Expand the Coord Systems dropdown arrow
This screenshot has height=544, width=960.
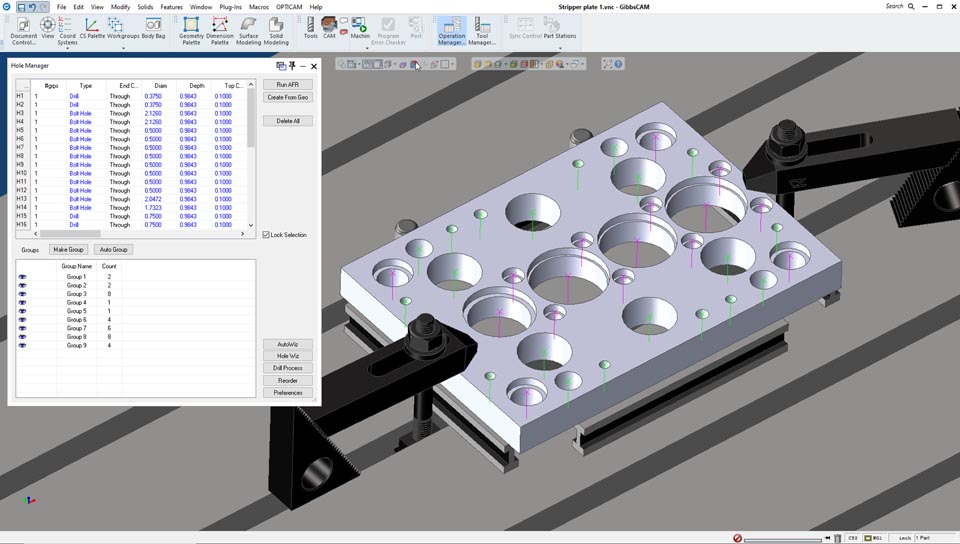point(67,48)
